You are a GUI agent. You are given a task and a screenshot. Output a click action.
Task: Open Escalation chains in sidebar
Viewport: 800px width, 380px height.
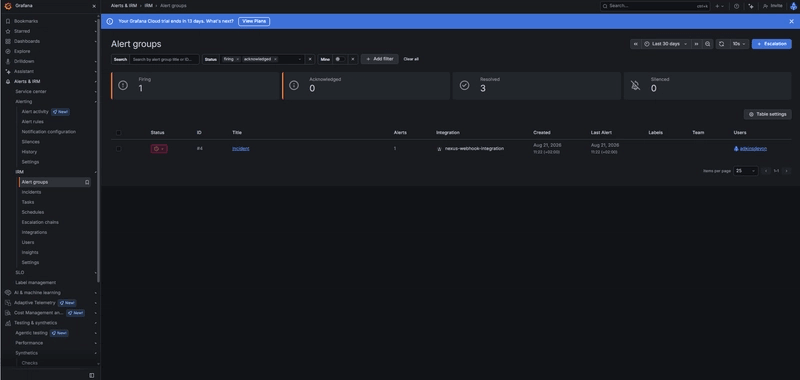coord(40,222)
